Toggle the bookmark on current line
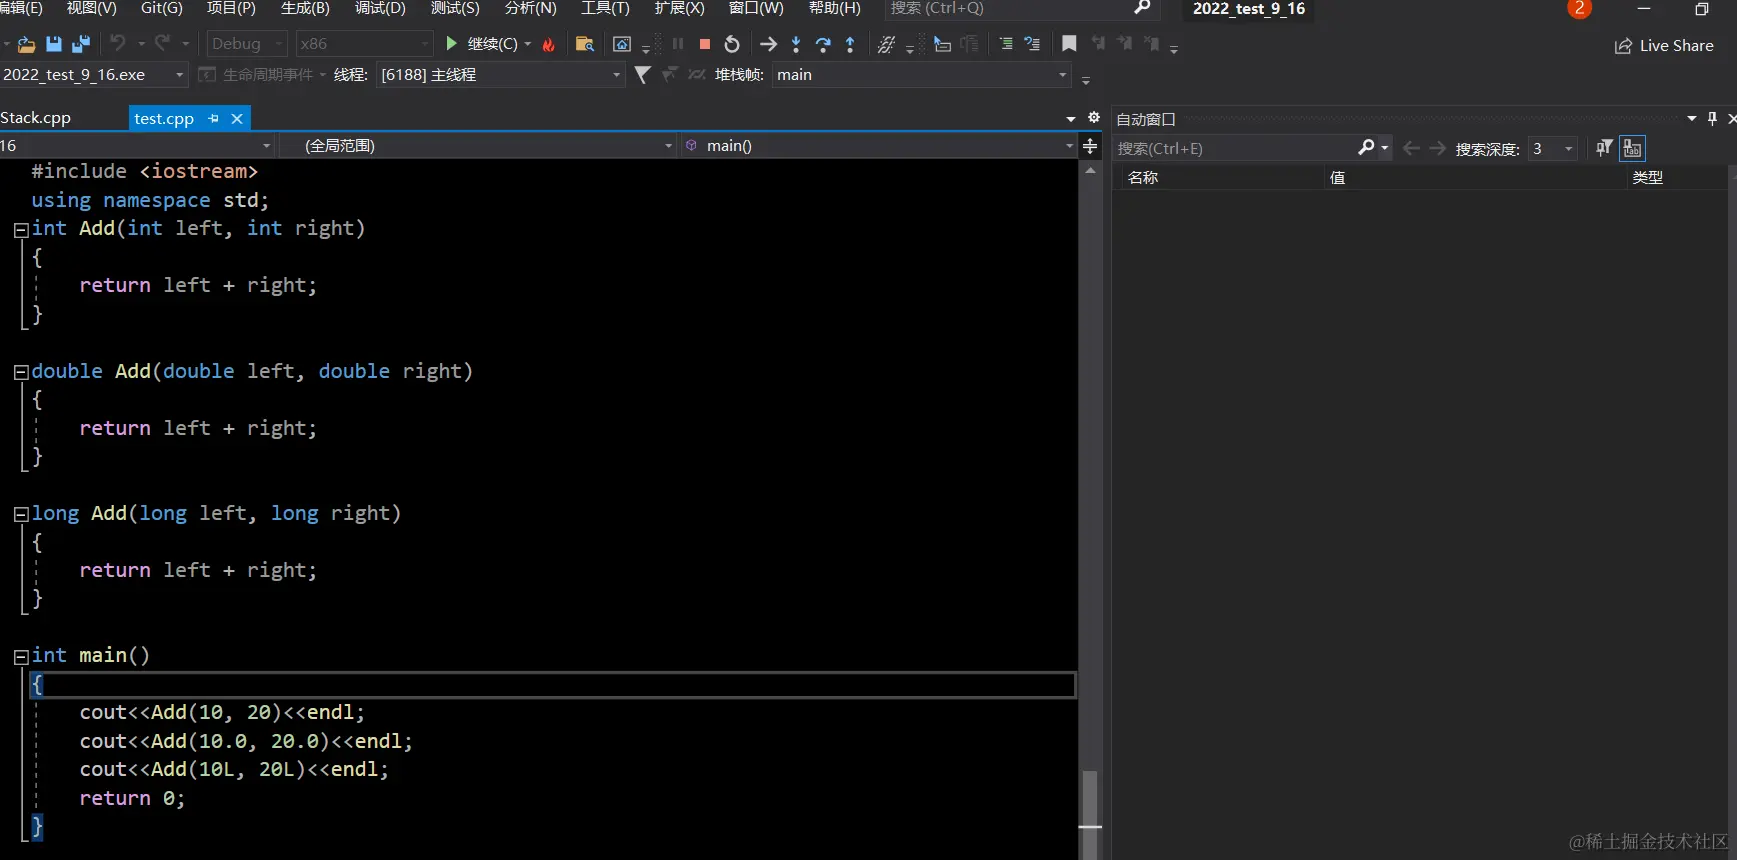 1069,44
